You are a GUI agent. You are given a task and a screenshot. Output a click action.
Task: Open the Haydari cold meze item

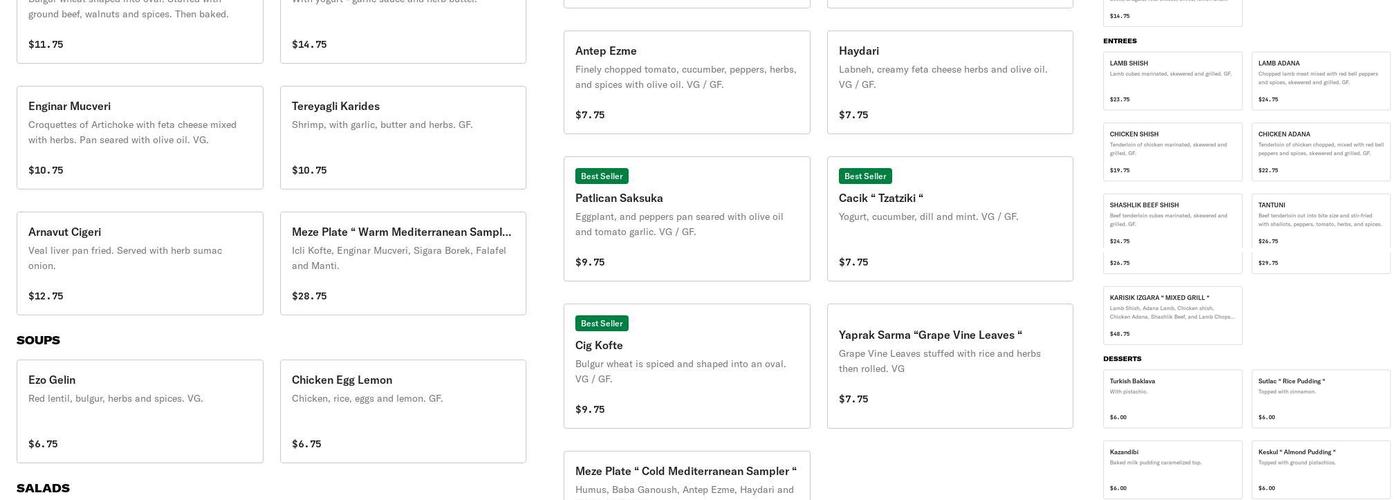[950, 82]
